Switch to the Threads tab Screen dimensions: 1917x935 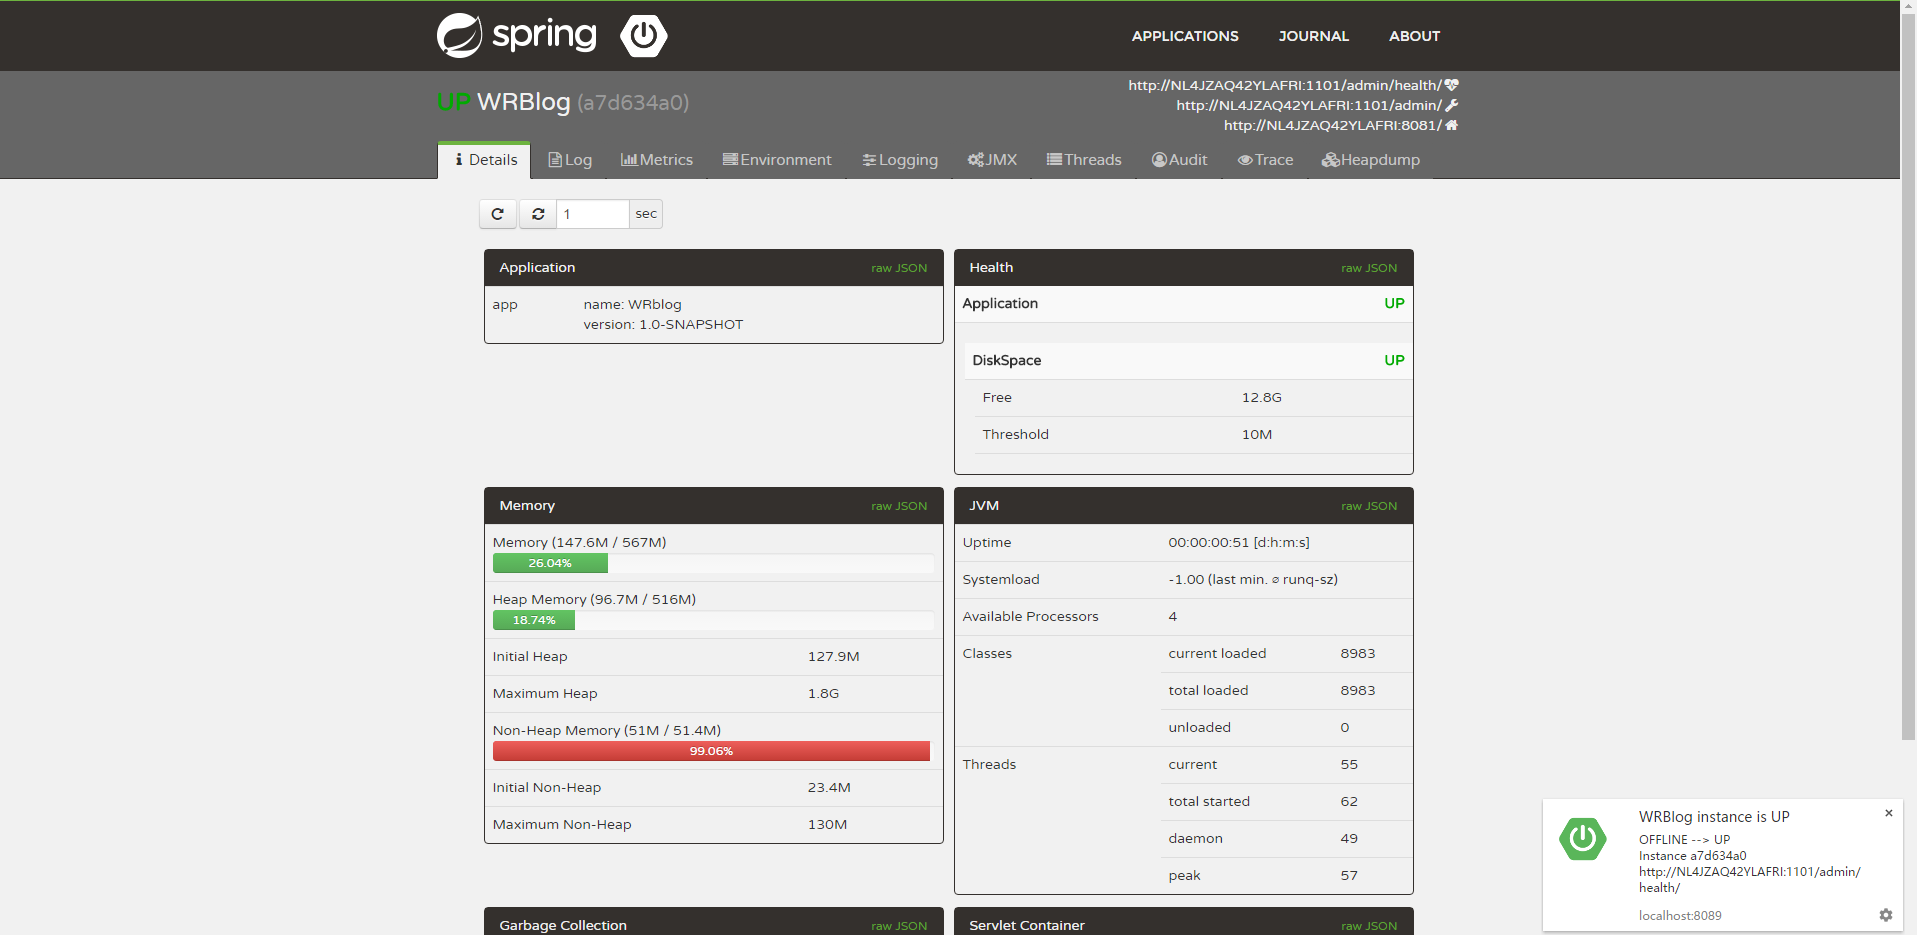(1084, 160)
